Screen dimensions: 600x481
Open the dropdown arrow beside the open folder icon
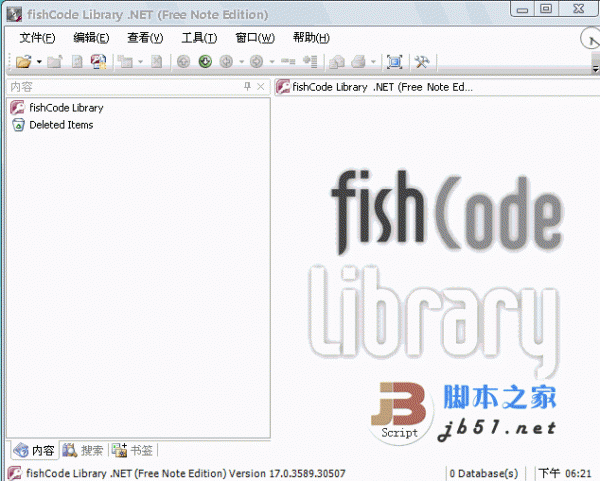coord(39,62)
